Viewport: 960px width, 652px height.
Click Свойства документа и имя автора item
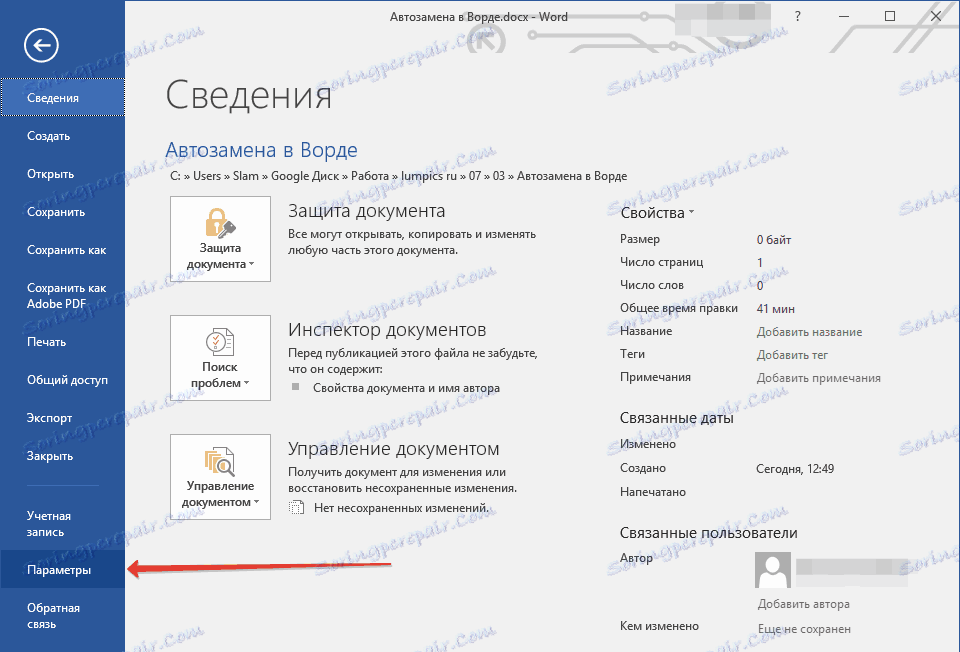pos(406,388)
